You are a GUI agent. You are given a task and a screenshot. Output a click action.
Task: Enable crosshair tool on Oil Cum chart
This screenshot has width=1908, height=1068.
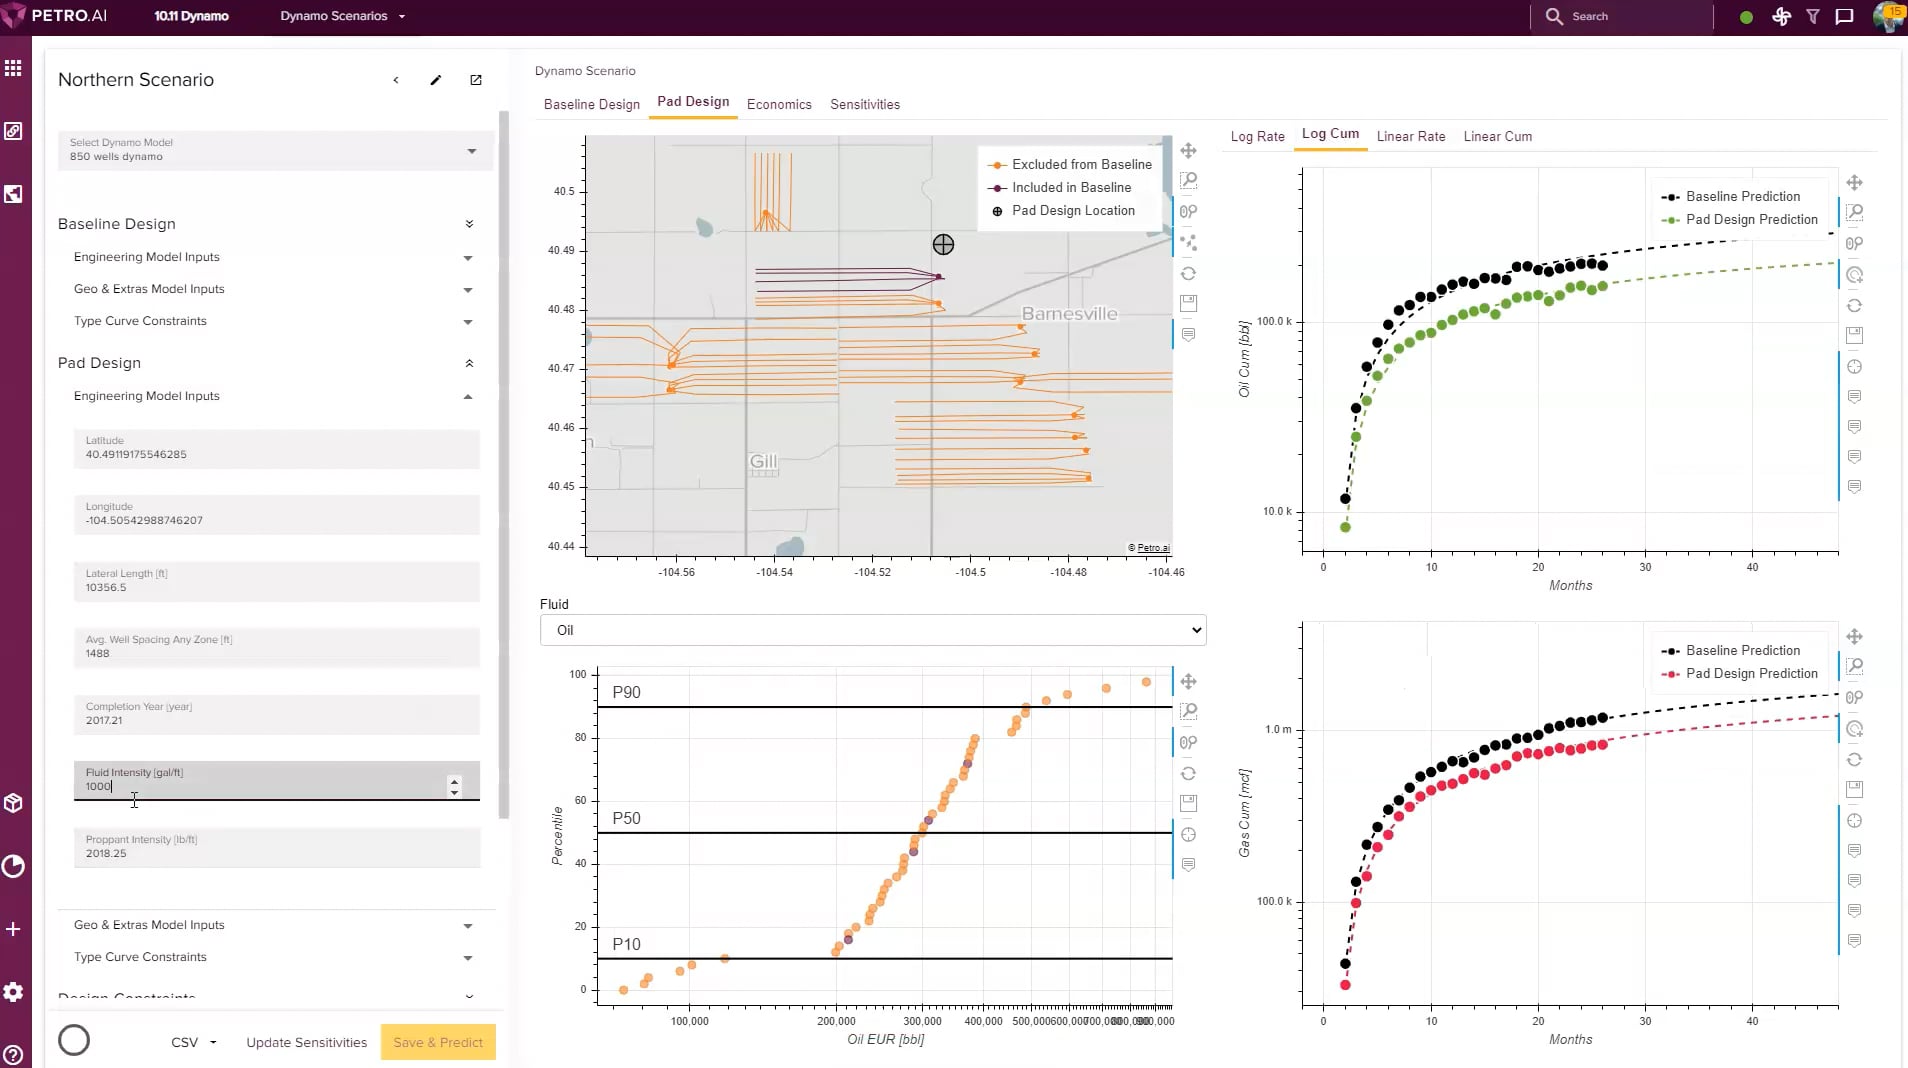tap(1854, 367)
